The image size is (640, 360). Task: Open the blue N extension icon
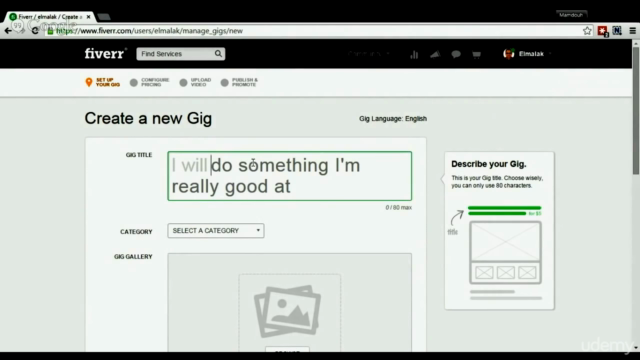click(617, 31)
